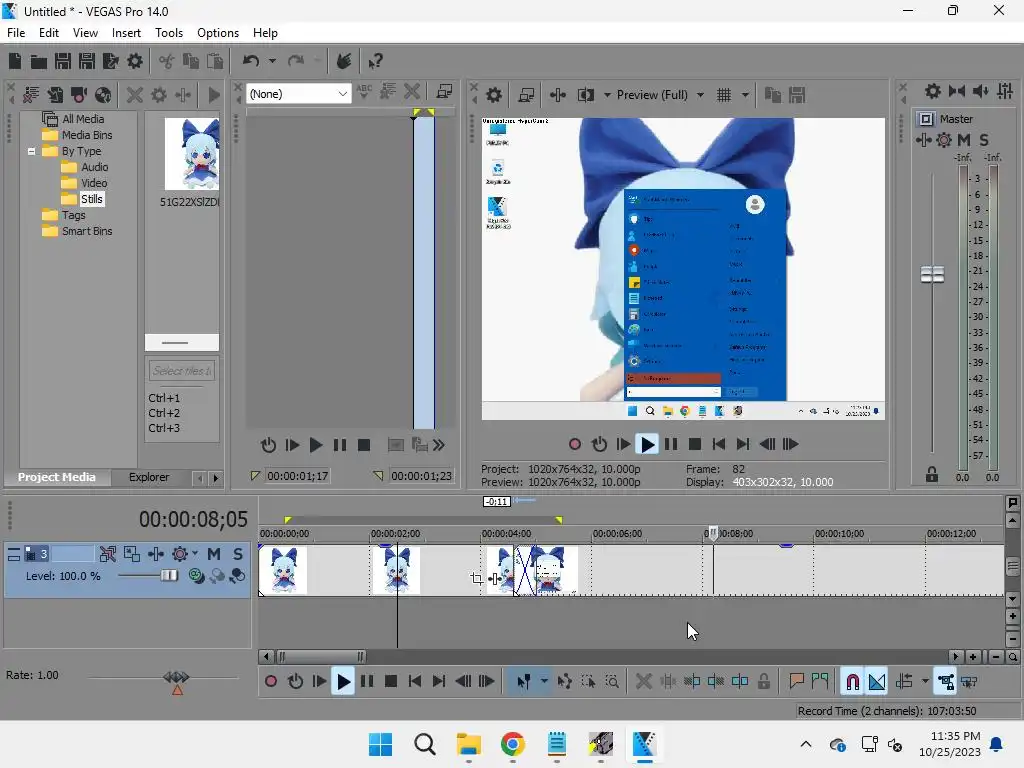Image resolution: width=1024 pixels, height=768 pixels.
Task: Insert a region with the region icon
Action: [x=820, y=682]
